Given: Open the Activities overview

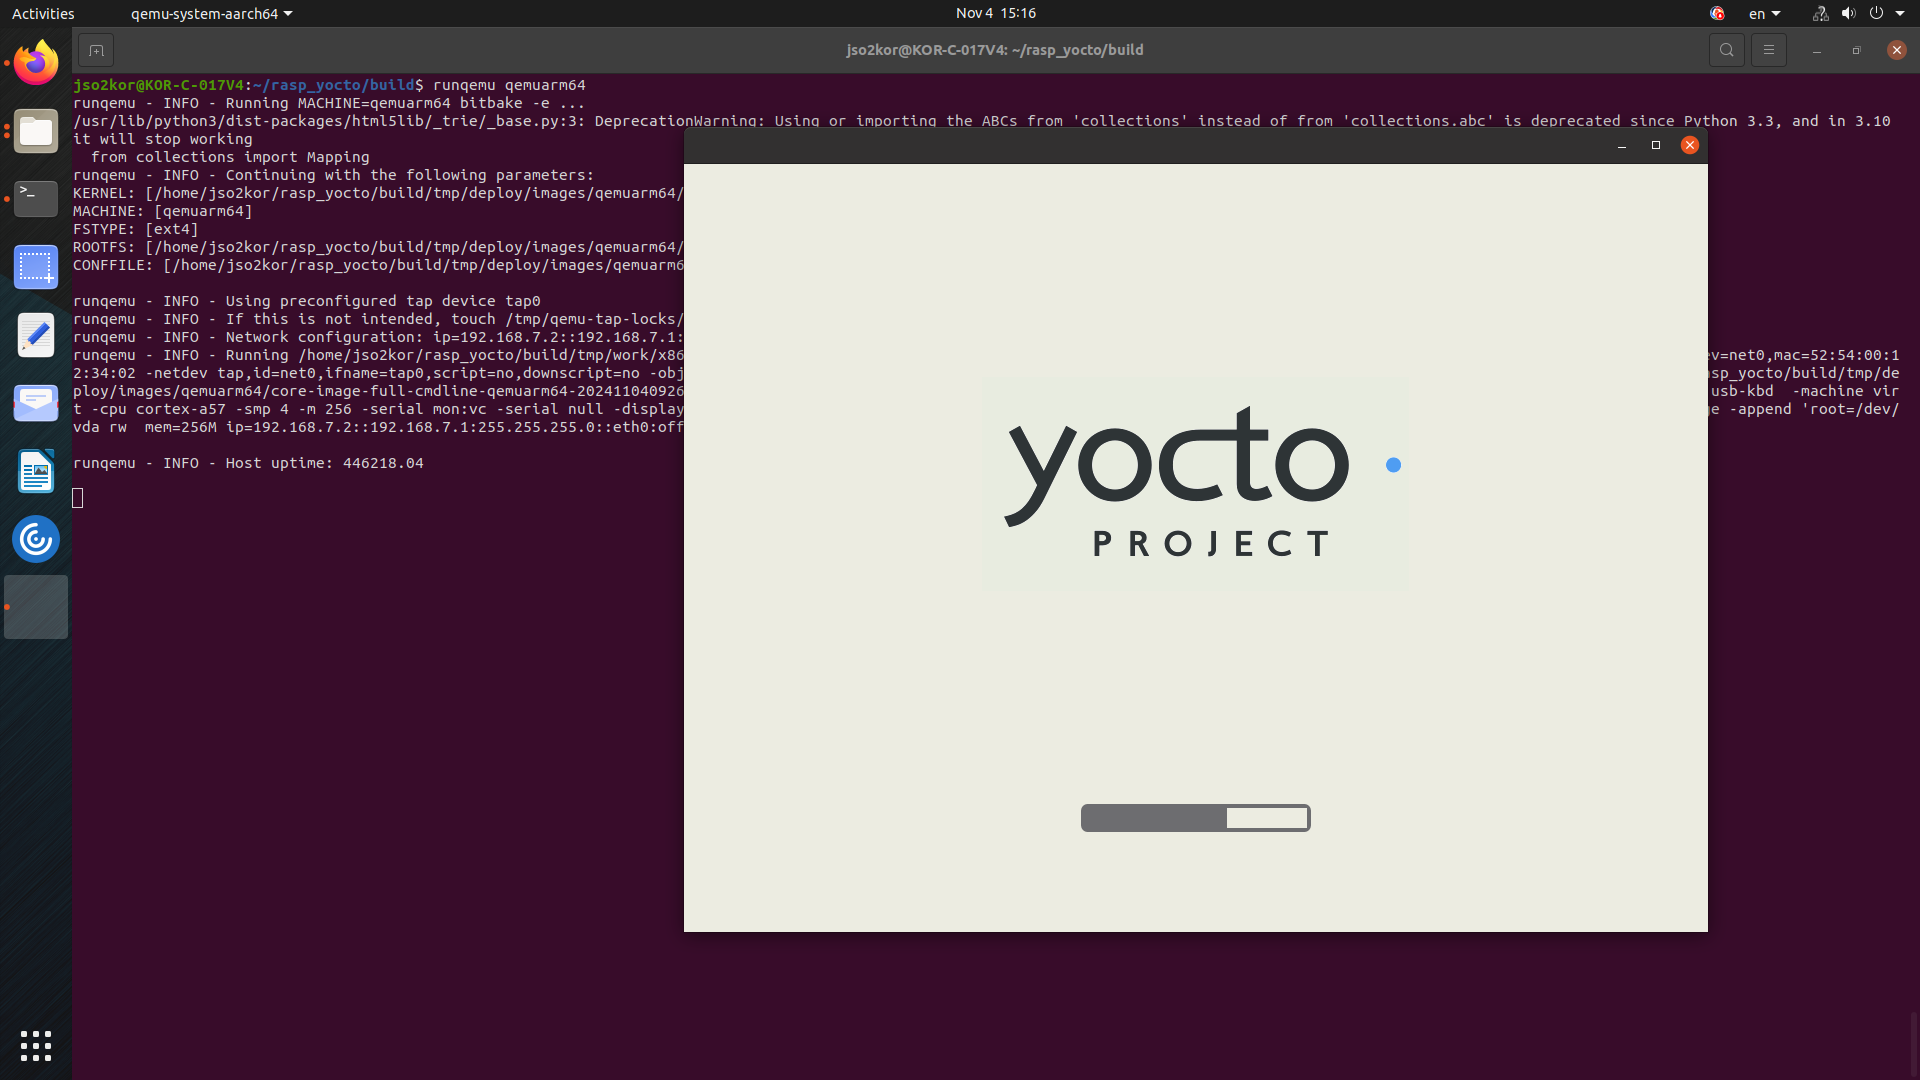Looking at the screenshot, I should point(43,13).
